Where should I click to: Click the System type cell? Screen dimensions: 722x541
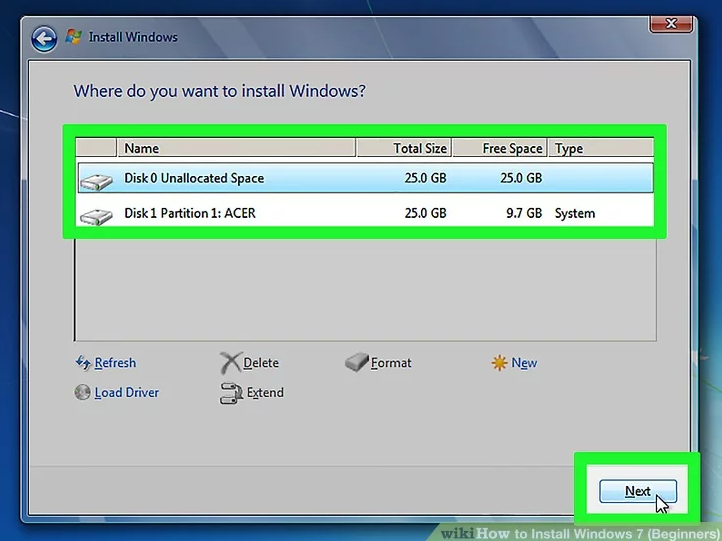point(575,213)
